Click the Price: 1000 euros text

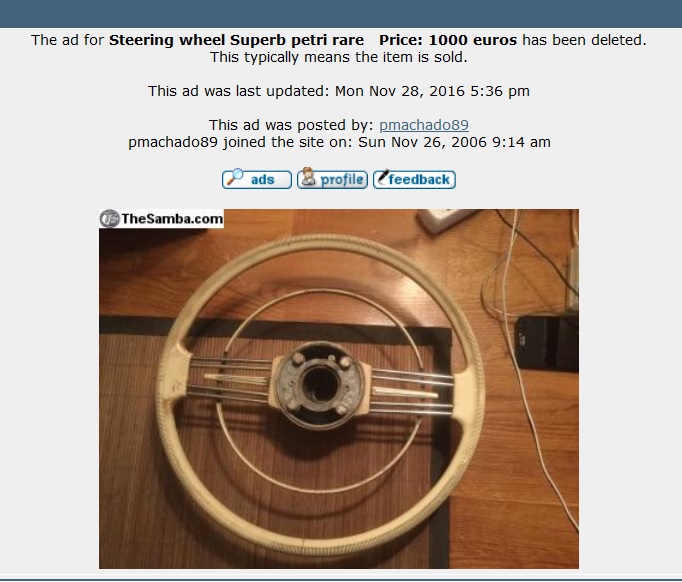(448, 40)
